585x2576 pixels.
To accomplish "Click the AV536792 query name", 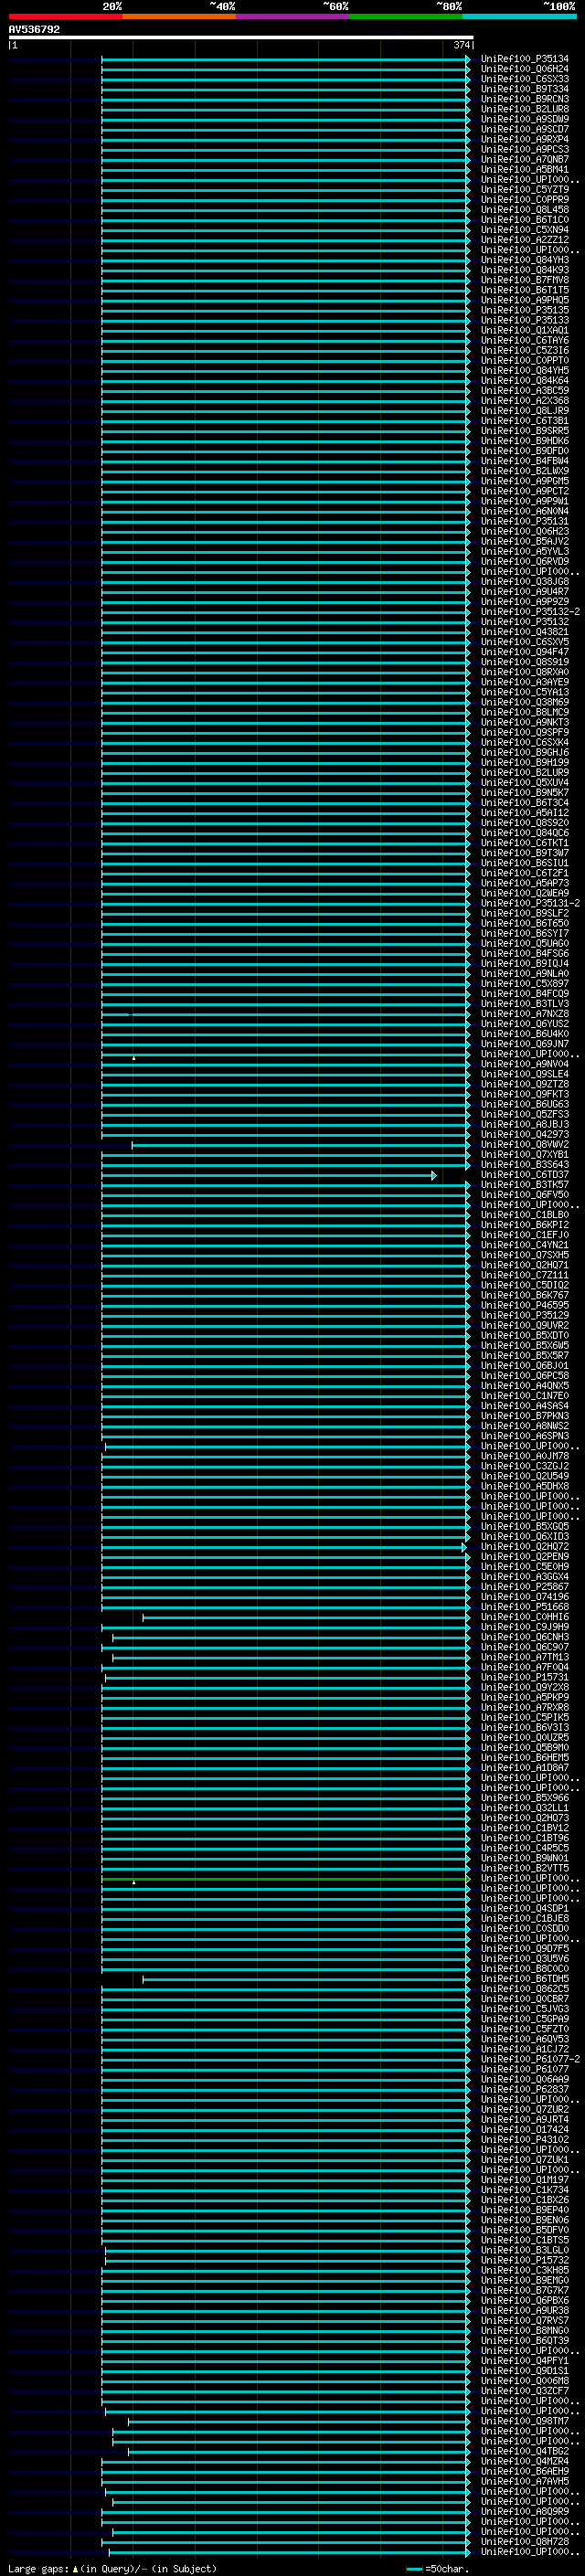I will click(x=34, y=30).
